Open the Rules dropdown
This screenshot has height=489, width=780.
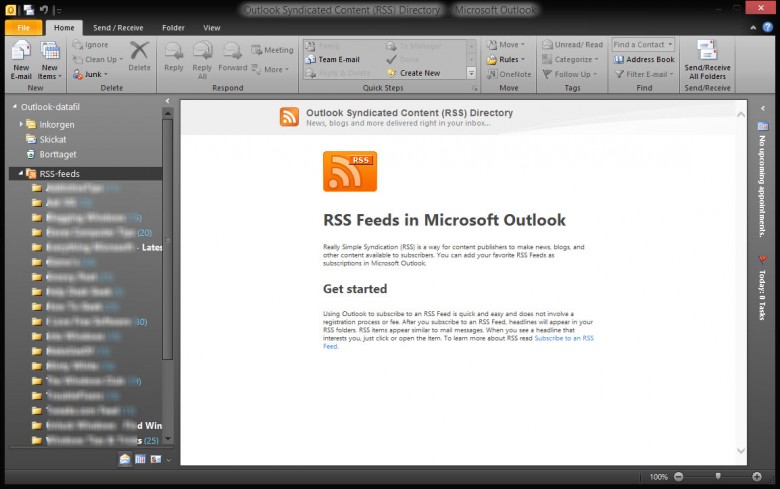pos(505,59)
